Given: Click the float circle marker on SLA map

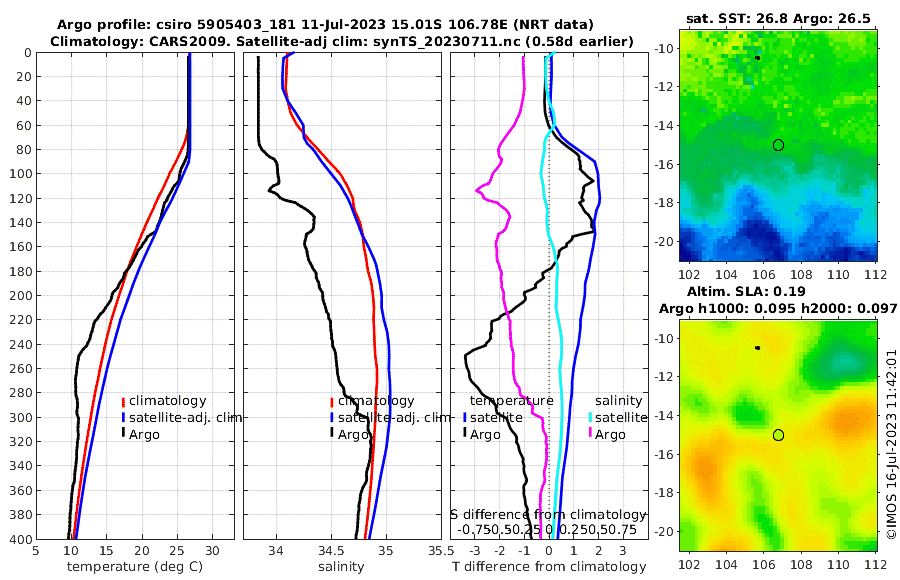Looking at the screenshot, I should click(778, 435).
